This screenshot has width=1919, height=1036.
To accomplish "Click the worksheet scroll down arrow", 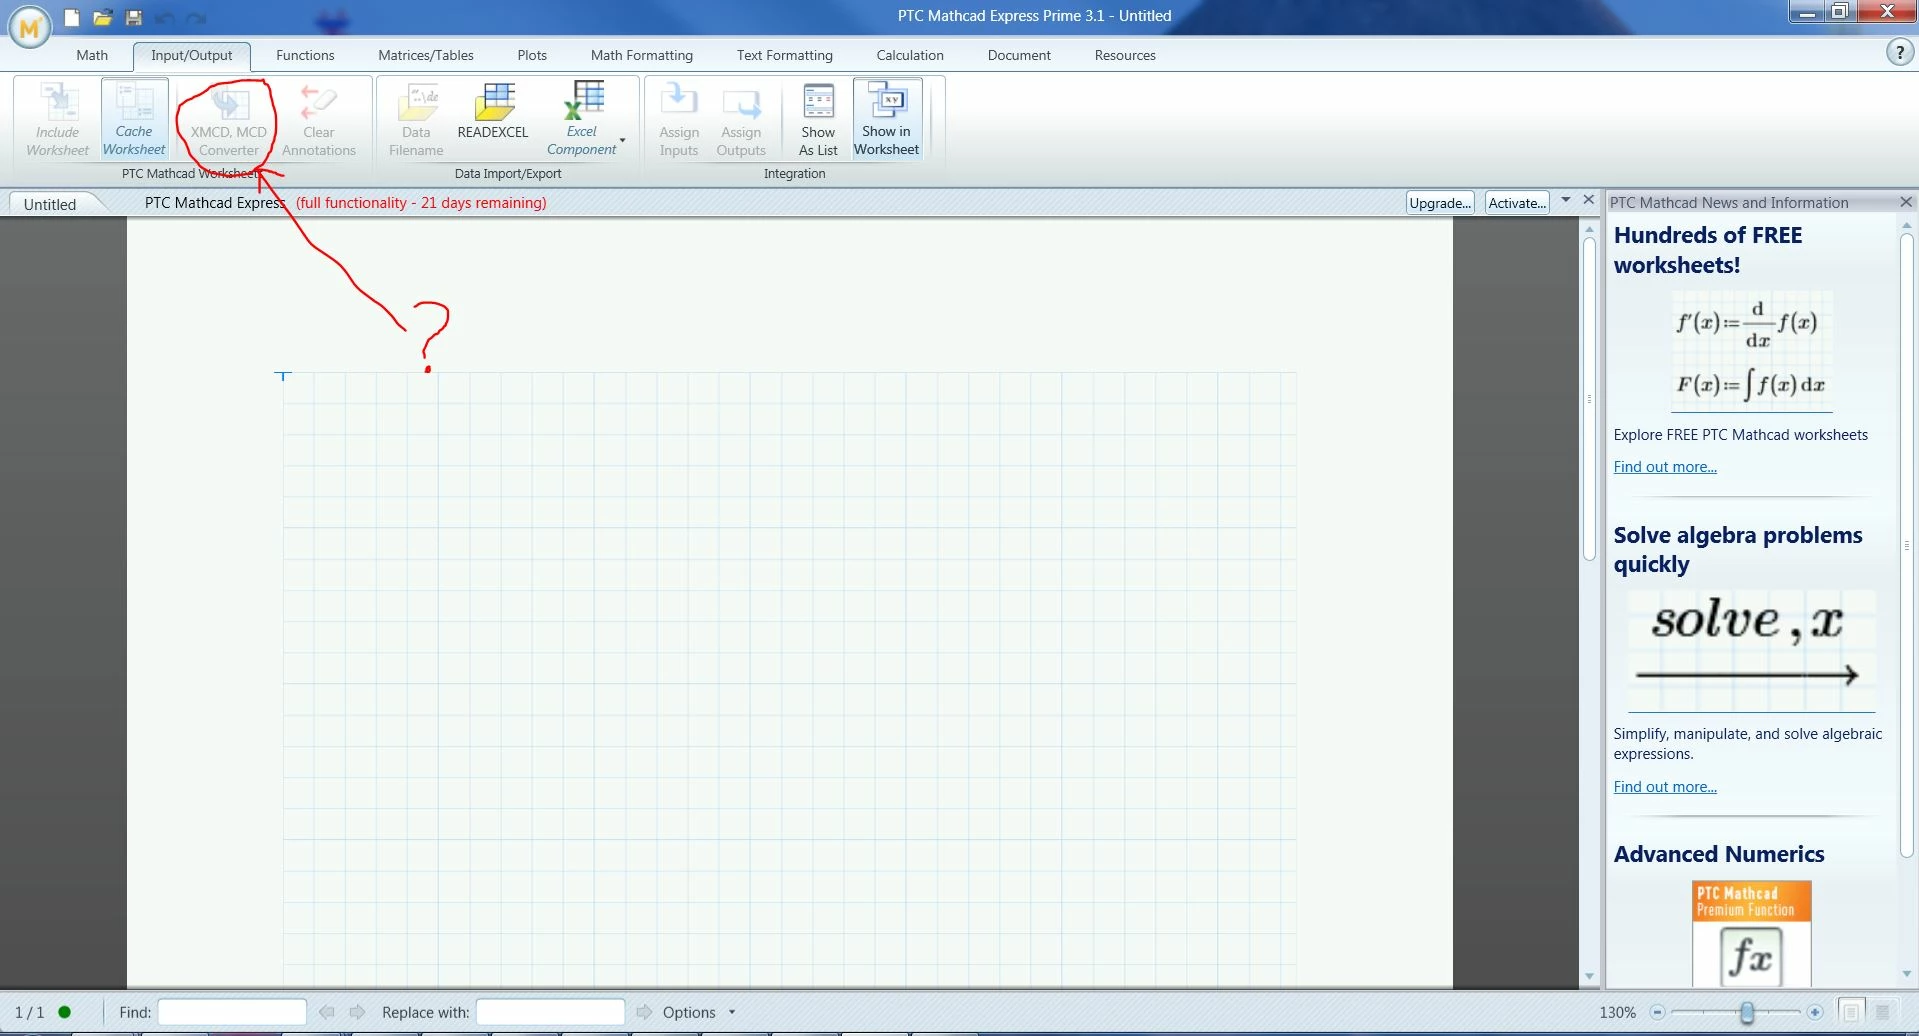I will coord(1589,976).
